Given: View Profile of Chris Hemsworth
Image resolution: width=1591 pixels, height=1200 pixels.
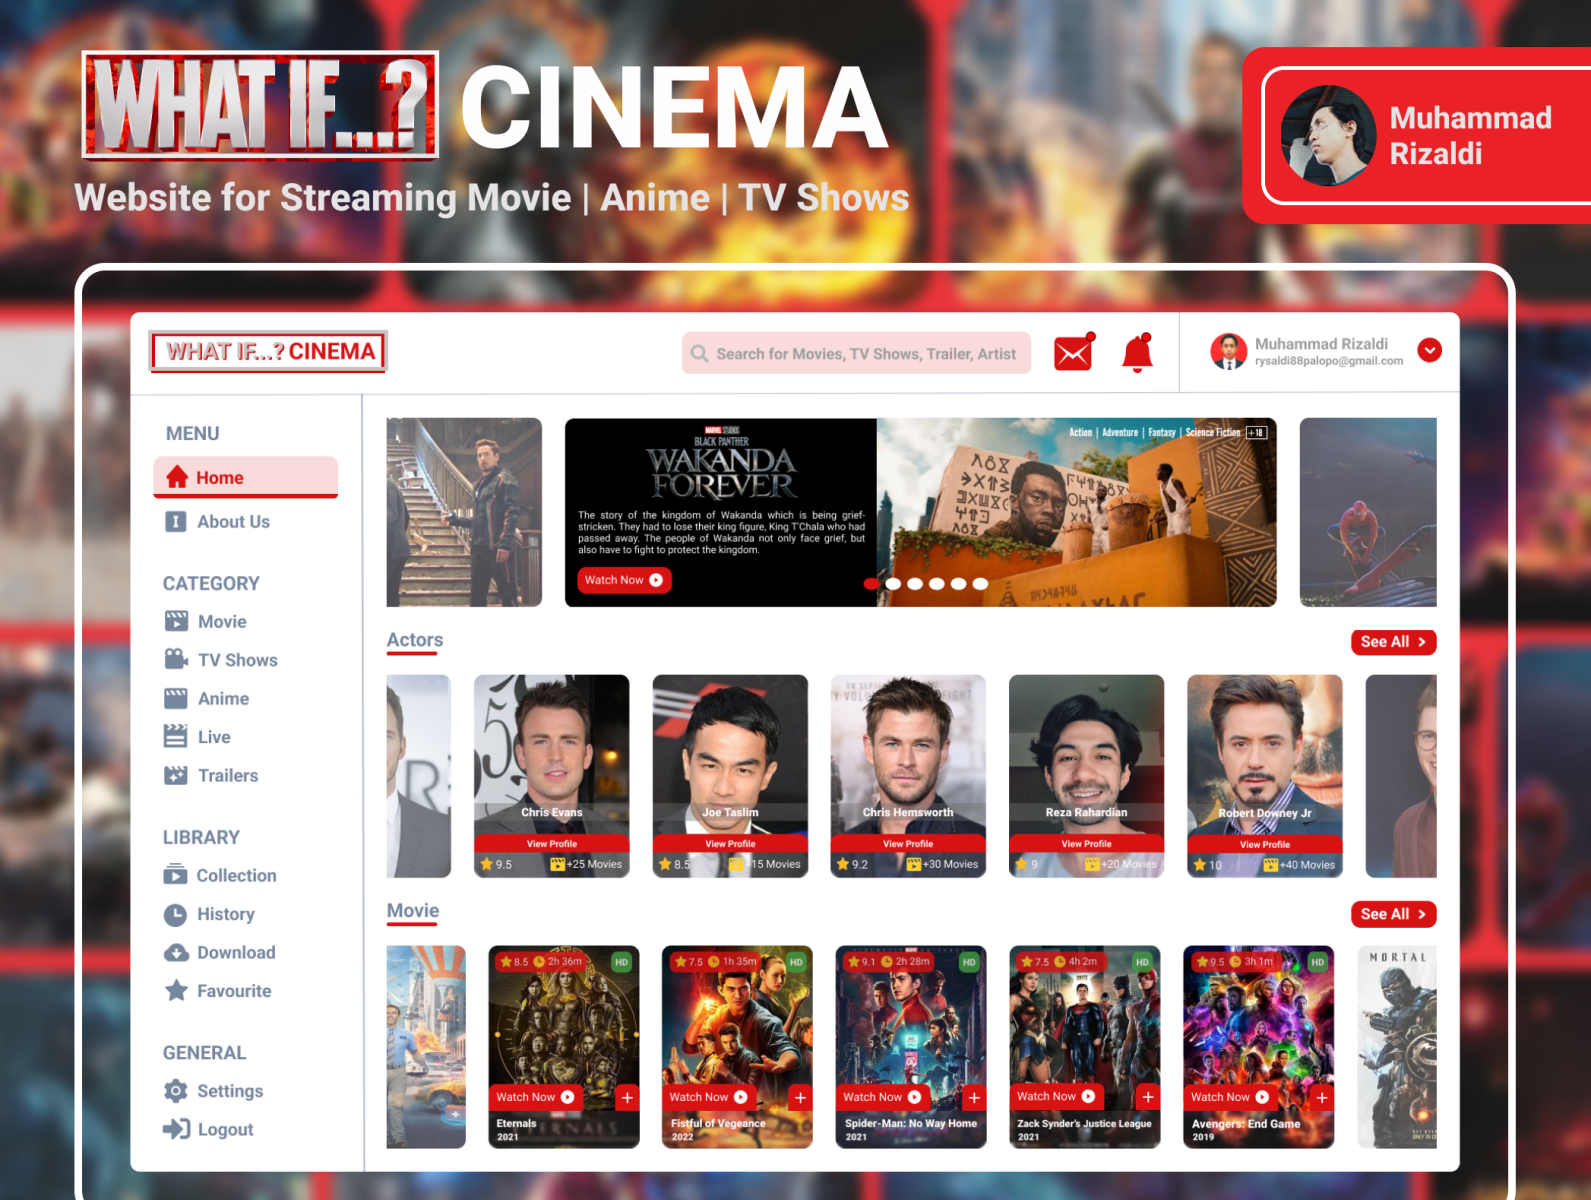Looking at the screenshot, I should 908,844.
